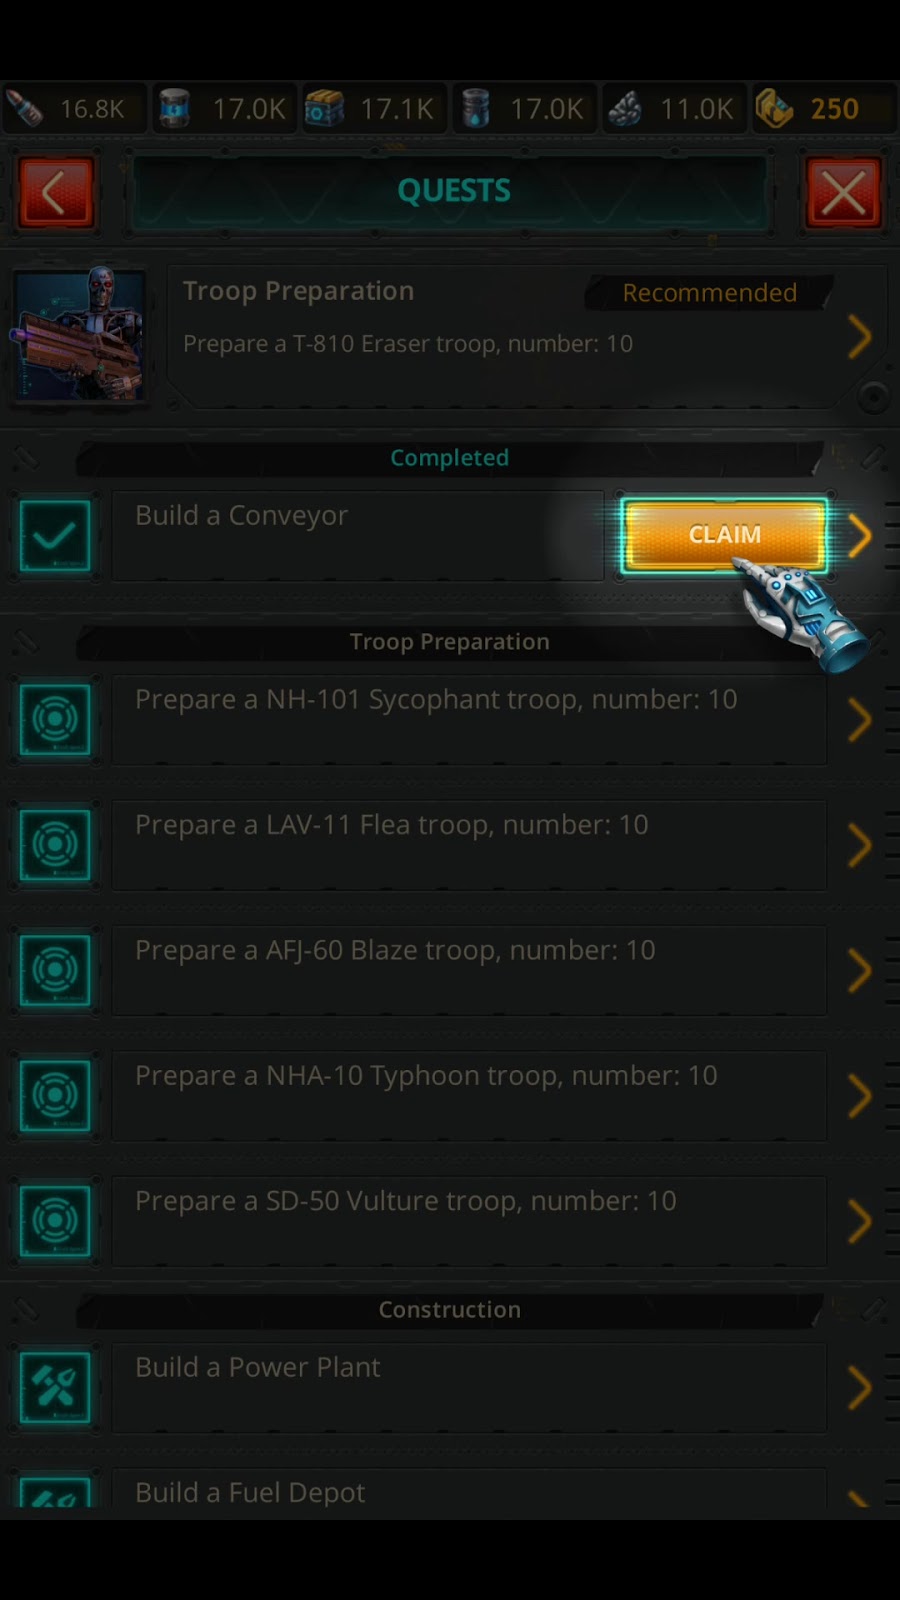Claim the Build a Conveyor reward
The width and height of the screenshot is (900, 1600).
coord(724,535)
